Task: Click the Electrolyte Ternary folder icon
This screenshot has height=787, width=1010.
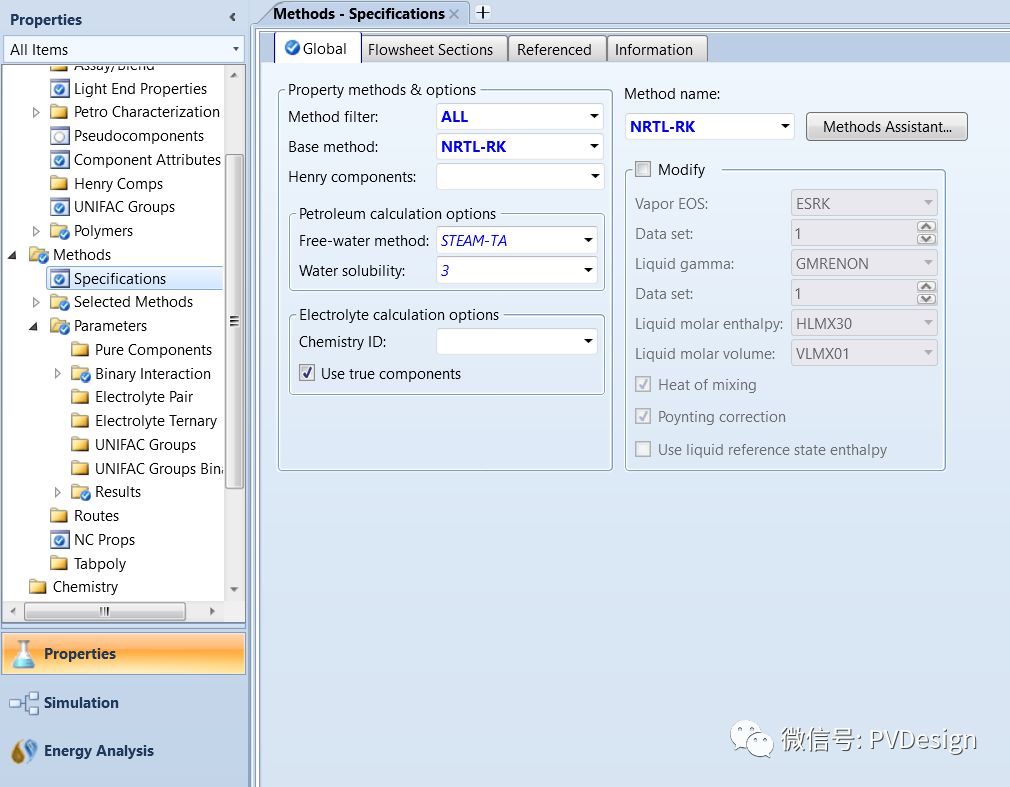Action: tap(80, 420)
